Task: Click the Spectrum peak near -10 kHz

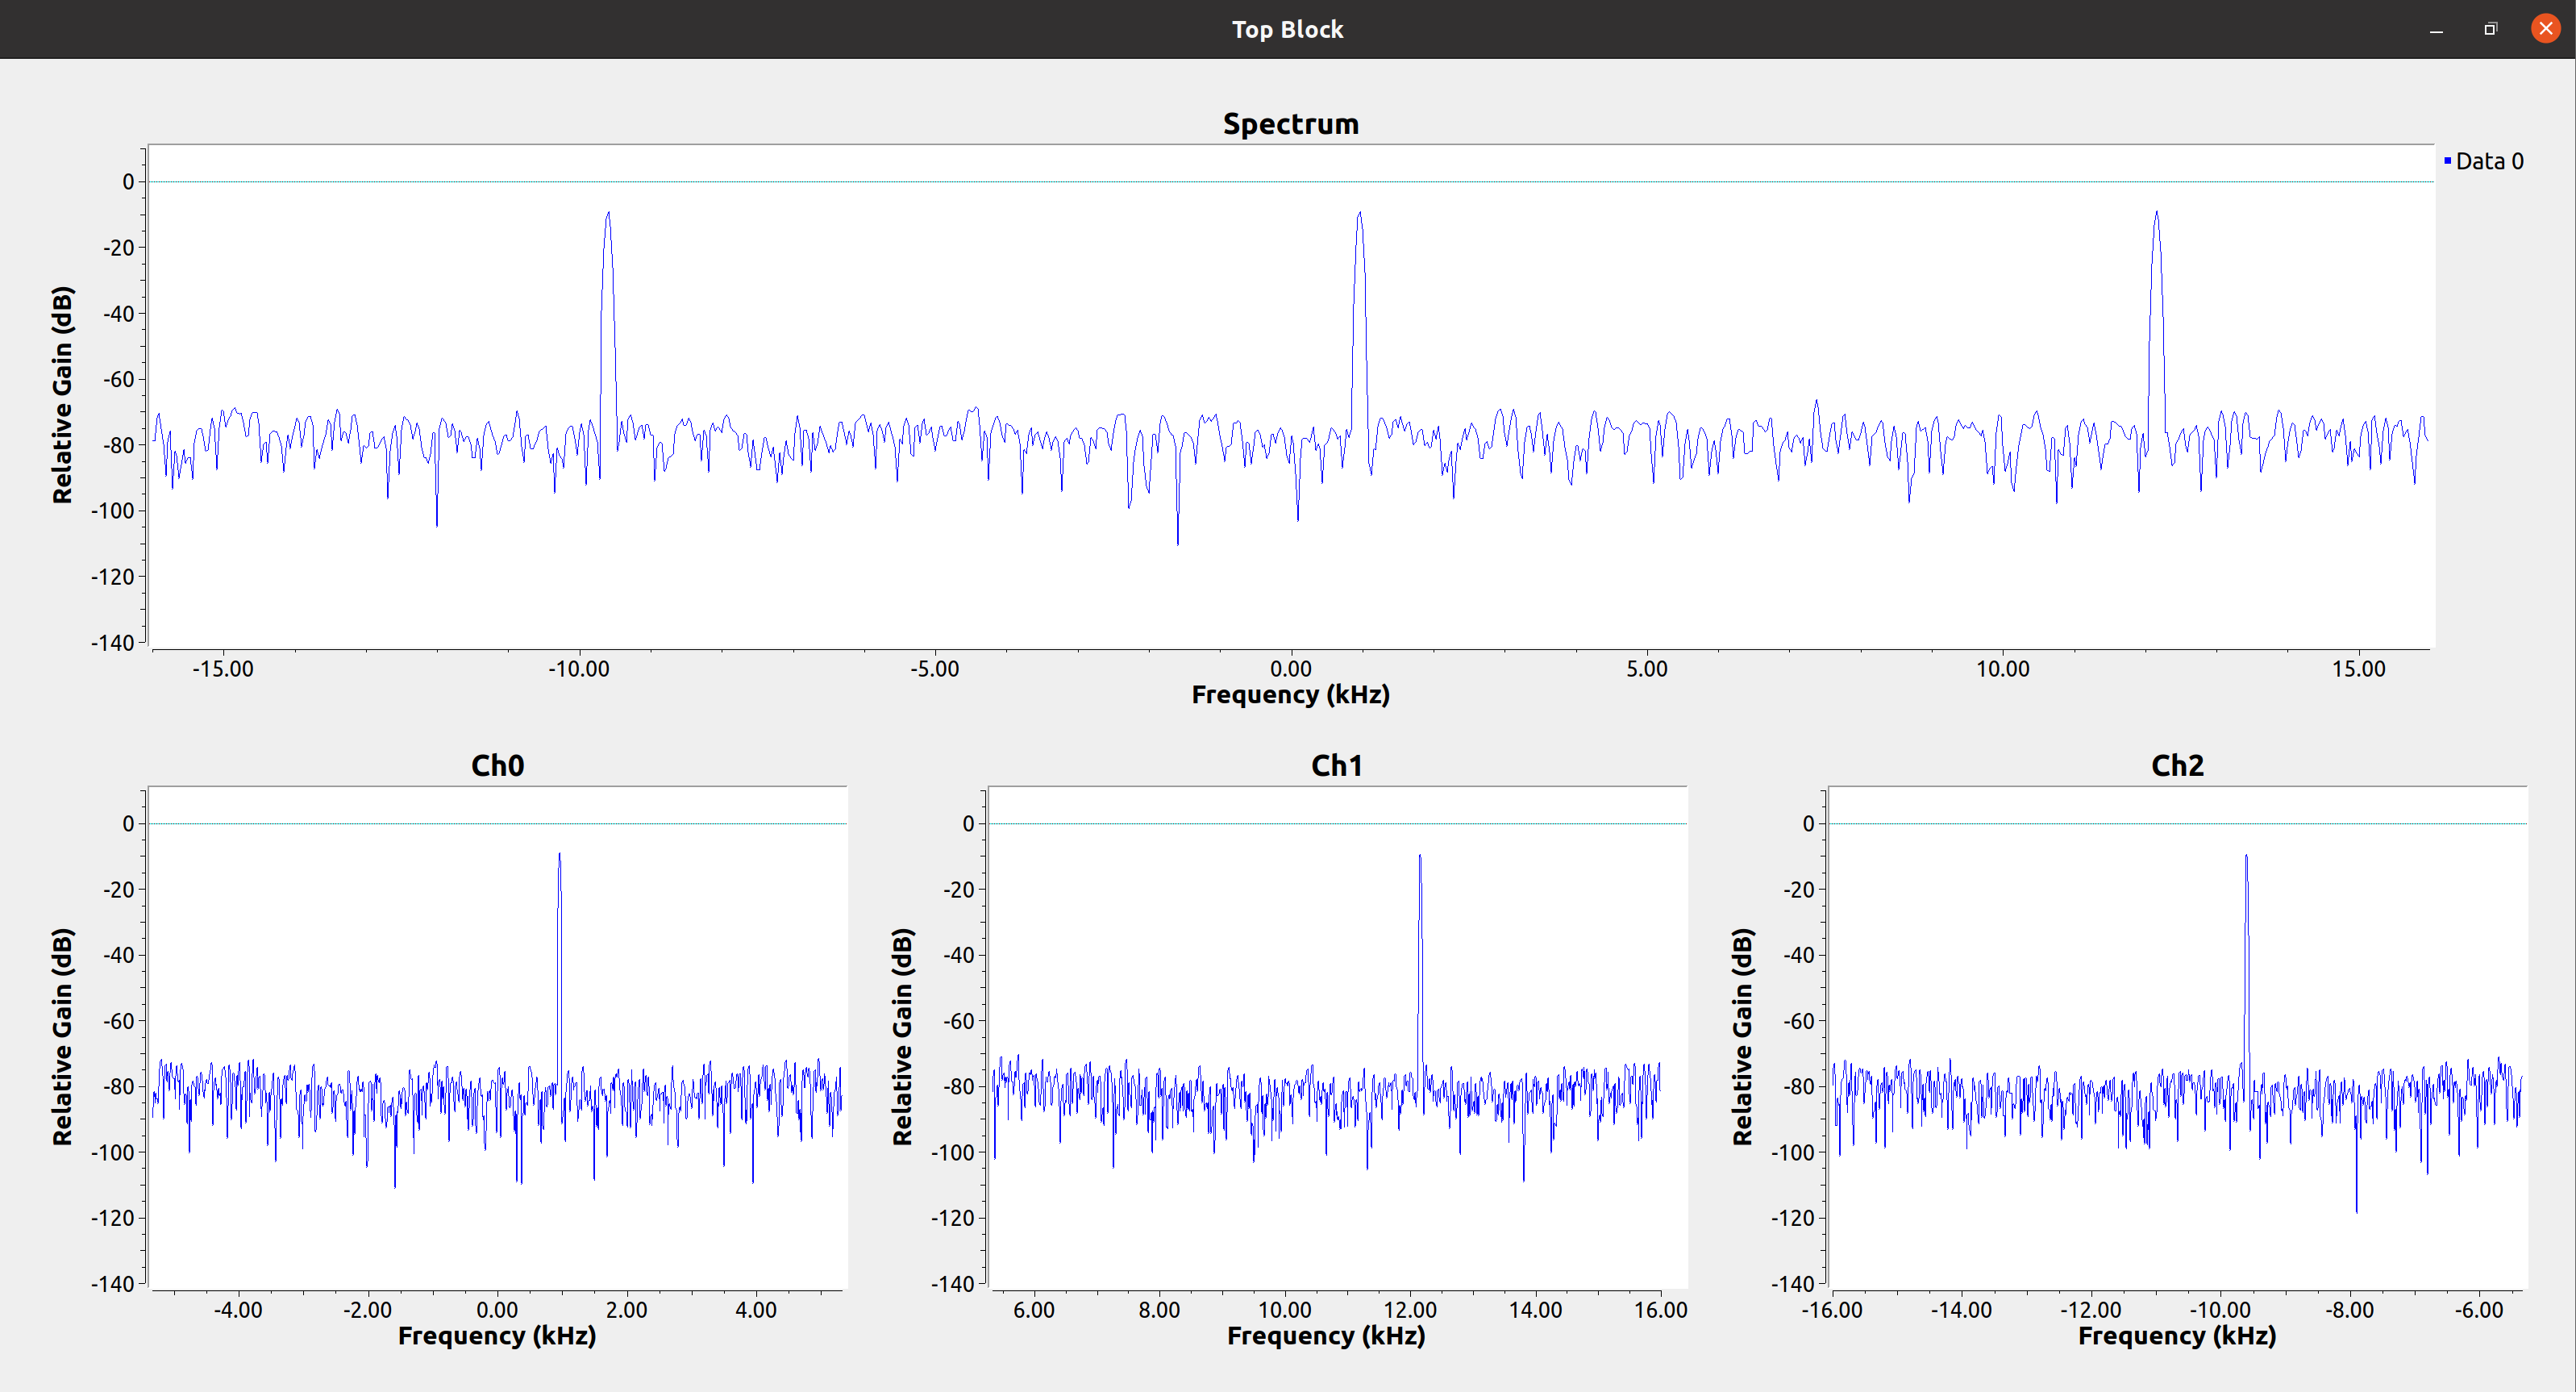Action: click(x=607, y=215)
